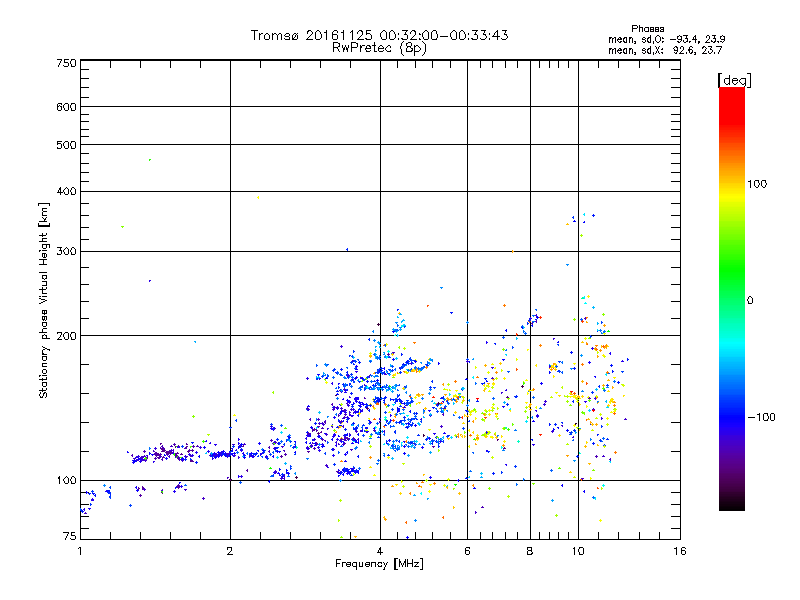This screenshot has height=600, width=800.
Task: Click the y-axis tick label '750'
Action: 66,63
